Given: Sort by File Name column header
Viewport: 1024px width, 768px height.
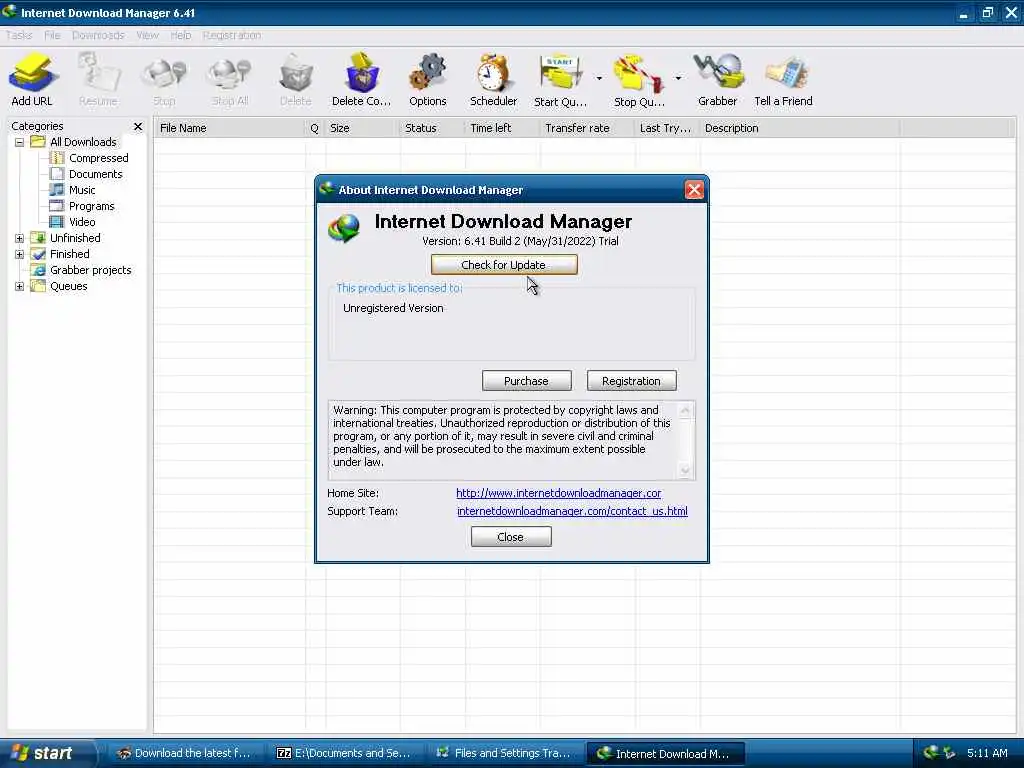Looking at the screenshot, I should (x=229, y=128).
